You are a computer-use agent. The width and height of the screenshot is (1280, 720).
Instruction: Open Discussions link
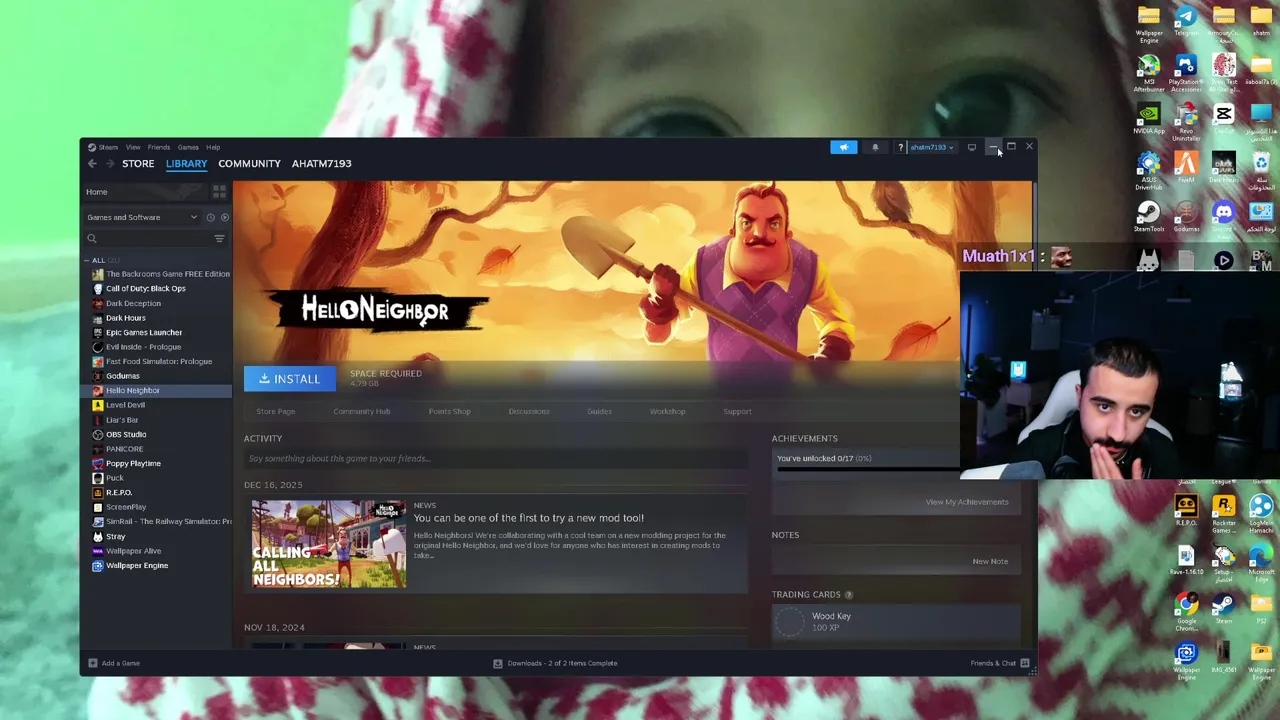(529, 411)
